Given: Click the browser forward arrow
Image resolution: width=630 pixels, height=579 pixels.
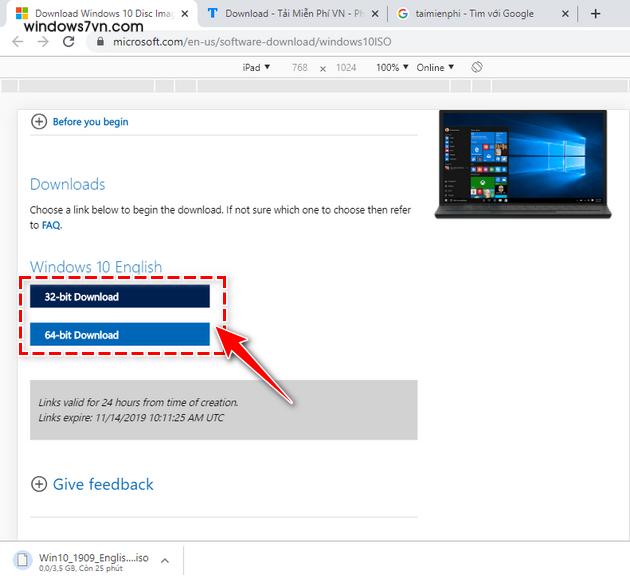Looking at the screenshot, I should (x=43, y=42).
